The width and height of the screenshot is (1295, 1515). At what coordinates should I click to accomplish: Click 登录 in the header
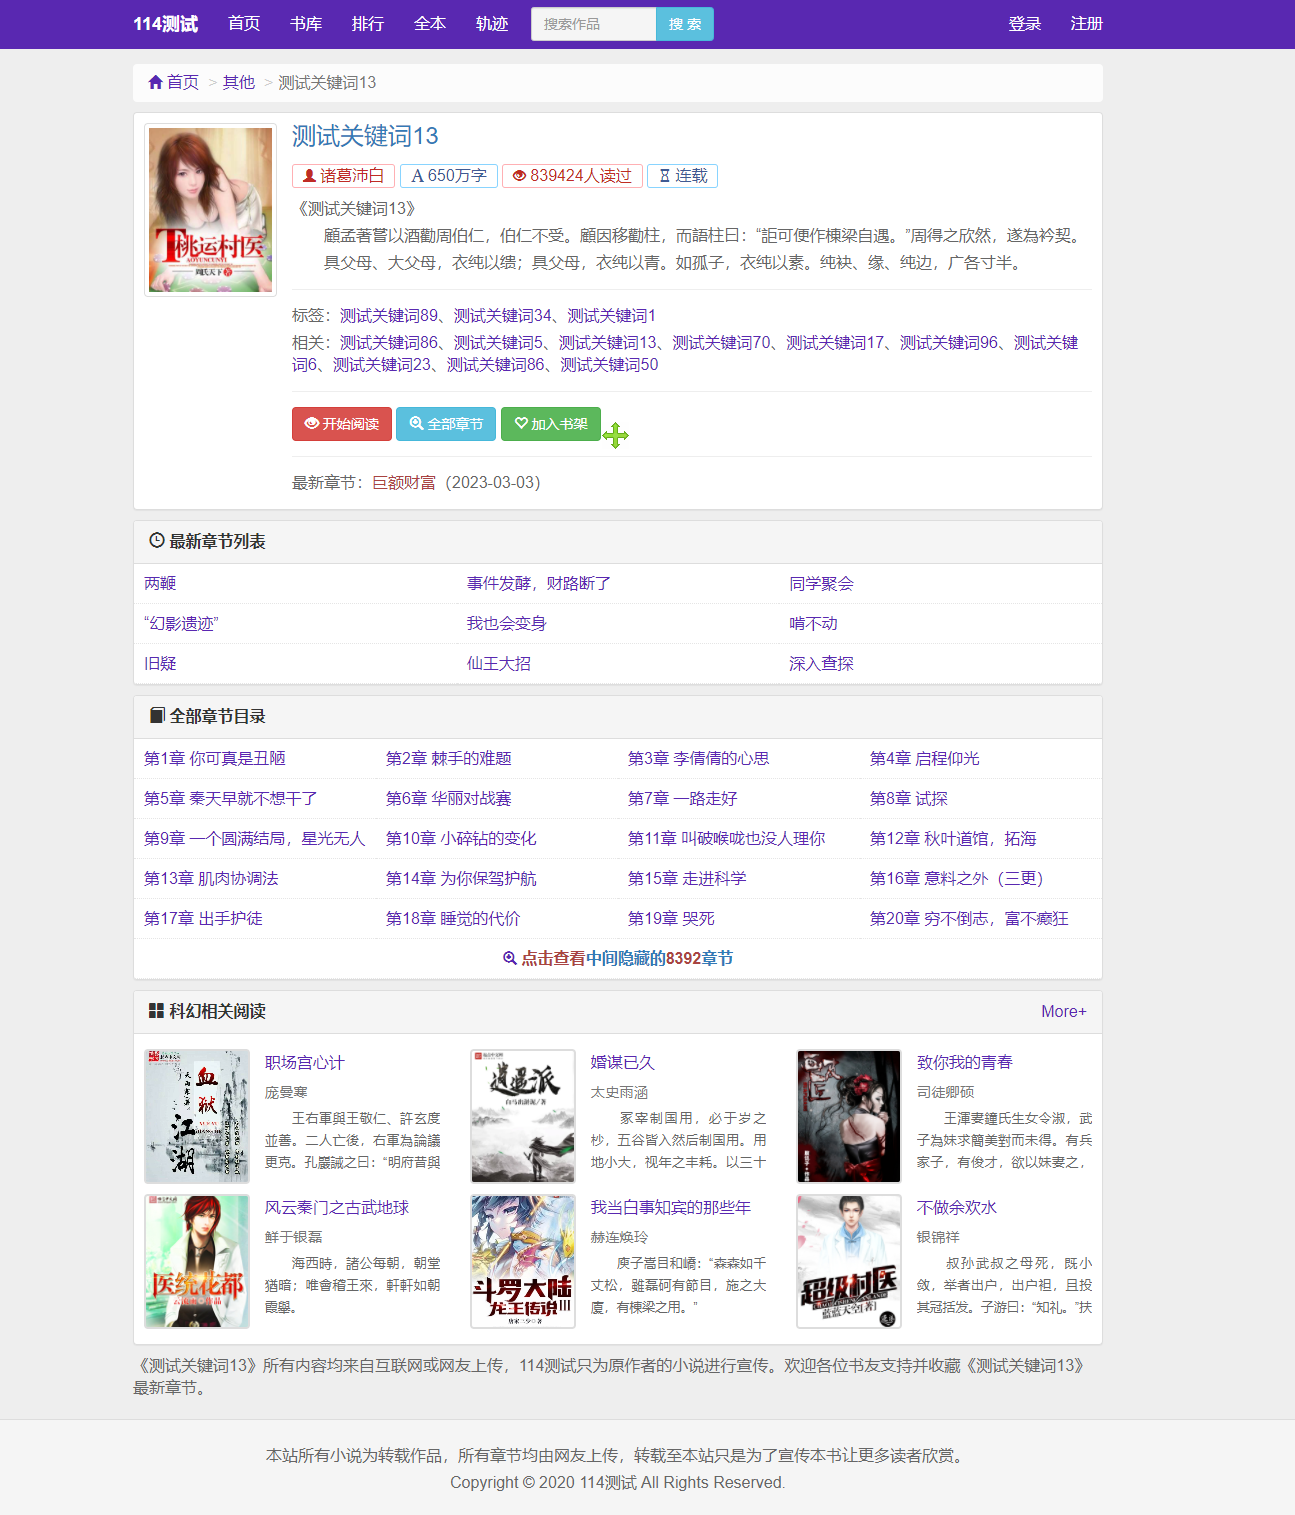tap(1025, 23)
